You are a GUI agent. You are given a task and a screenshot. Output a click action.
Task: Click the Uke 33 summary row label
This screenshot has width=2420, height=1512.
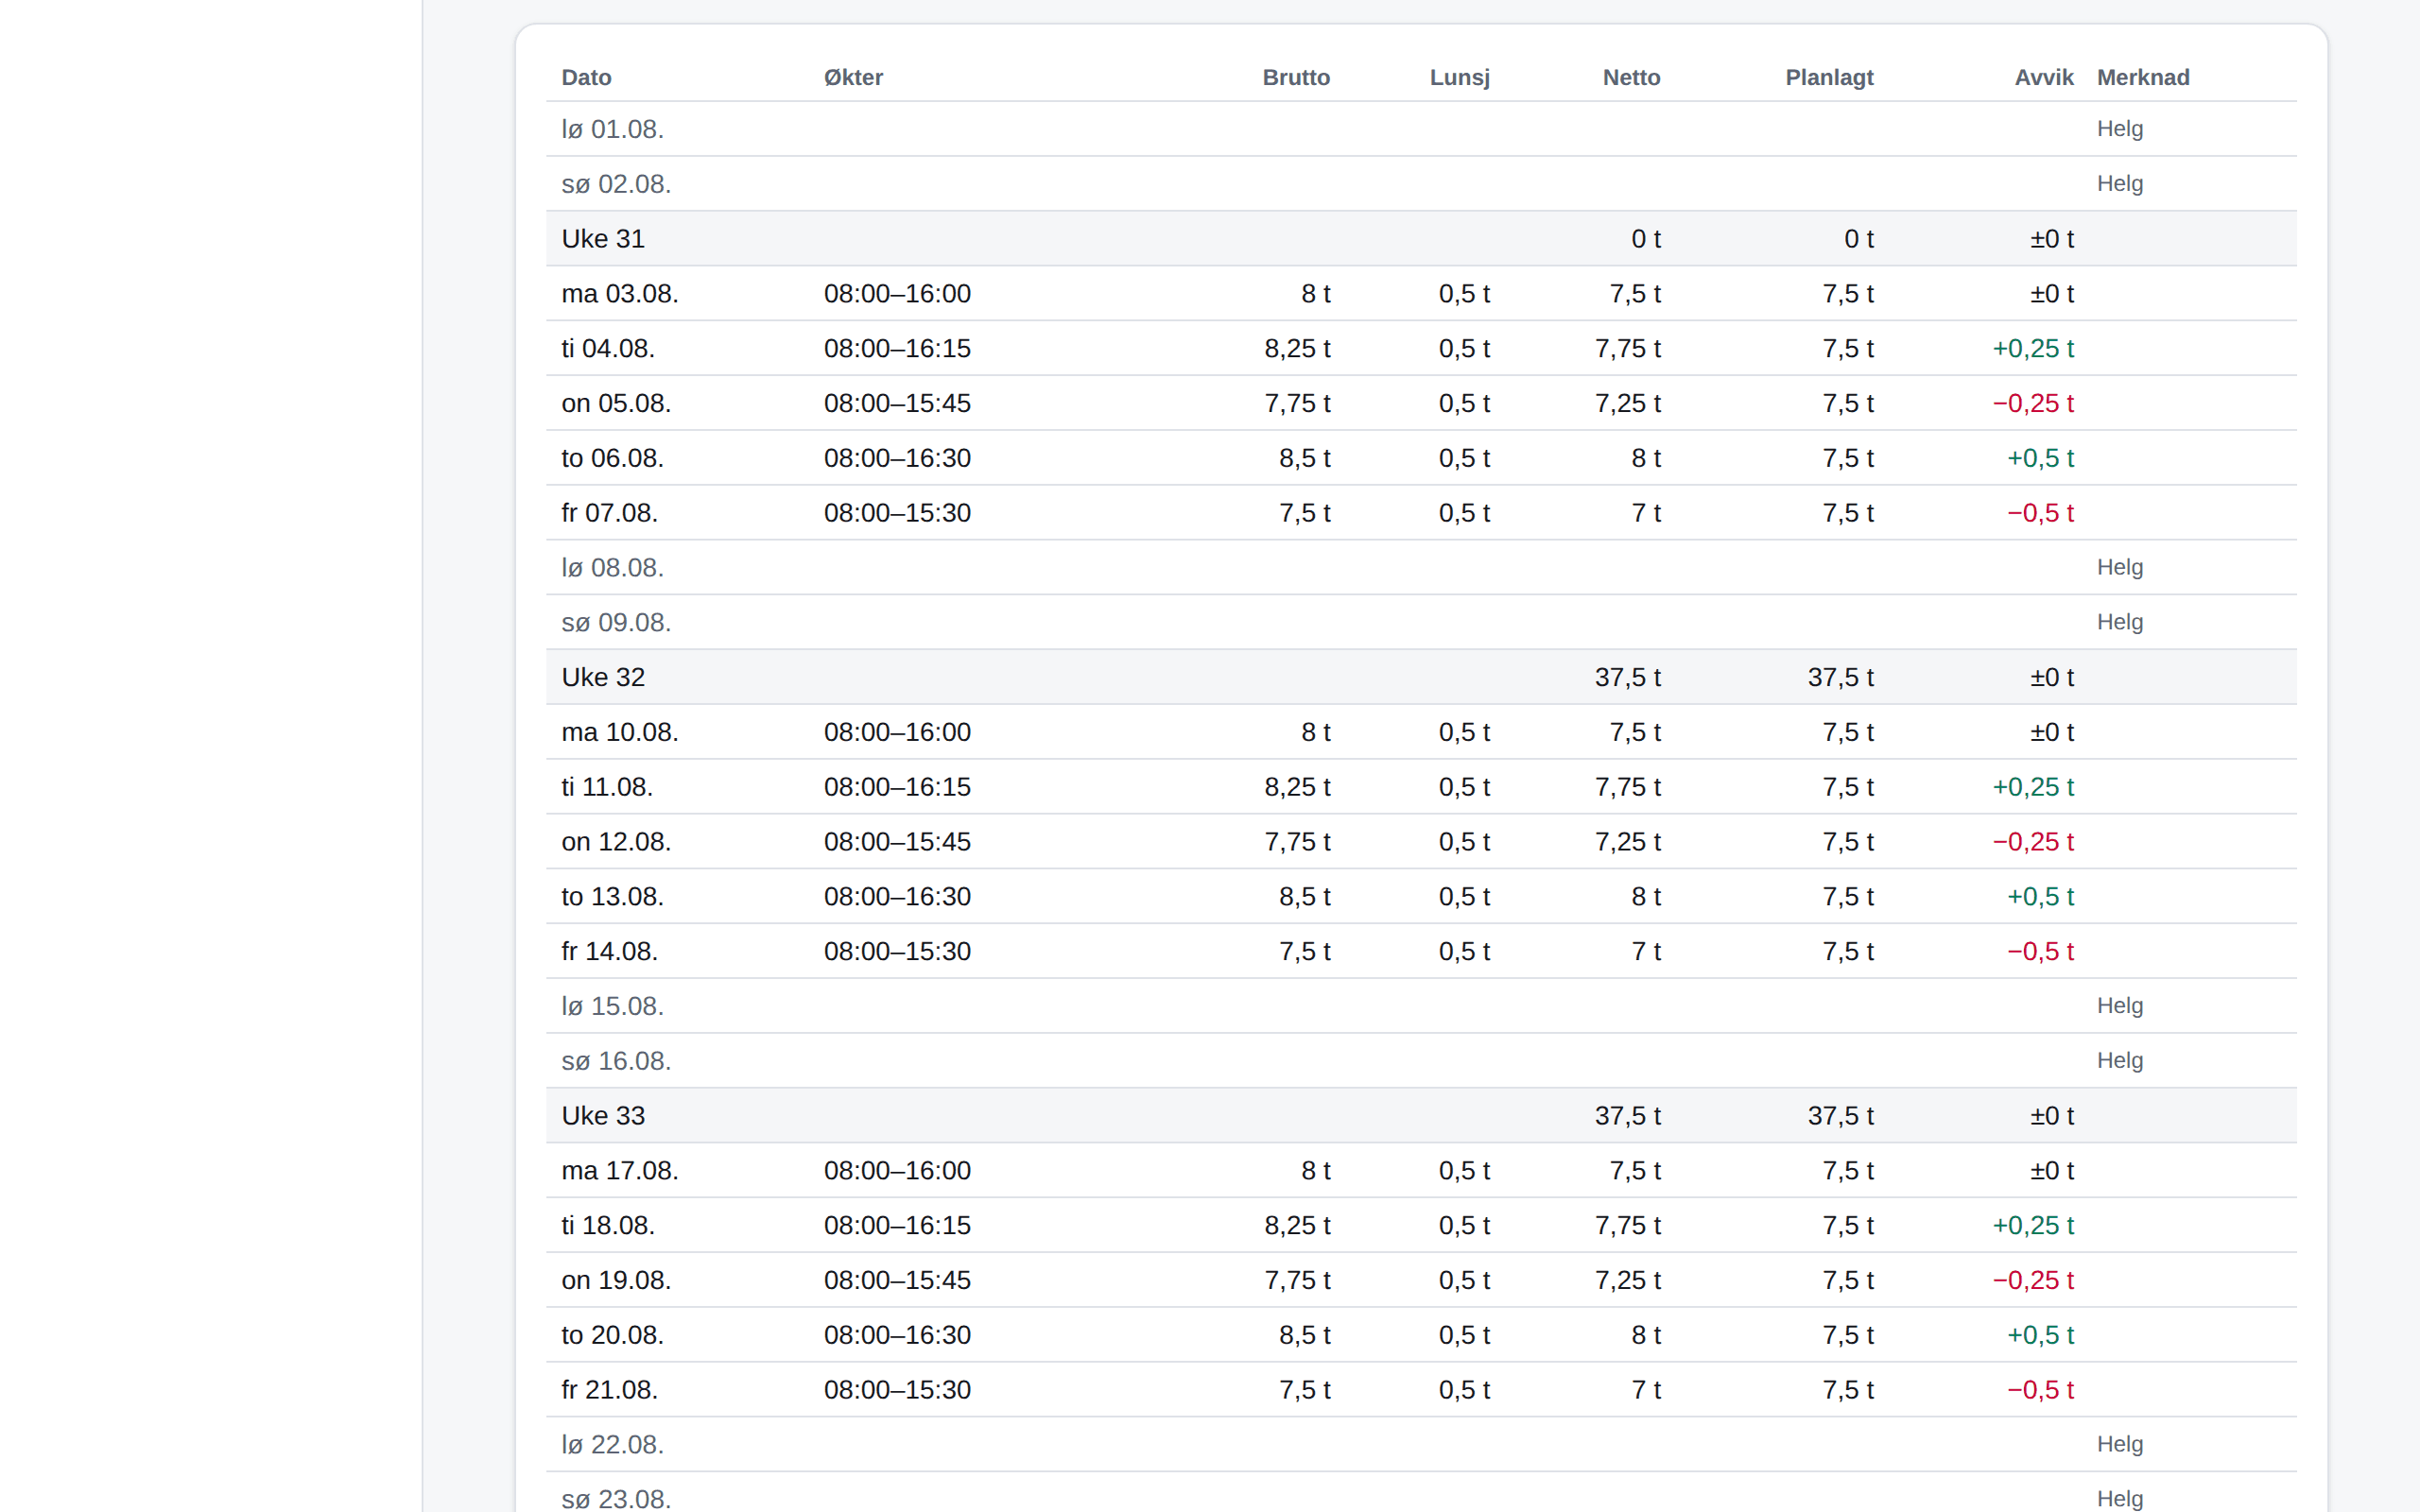[603, 1115]
